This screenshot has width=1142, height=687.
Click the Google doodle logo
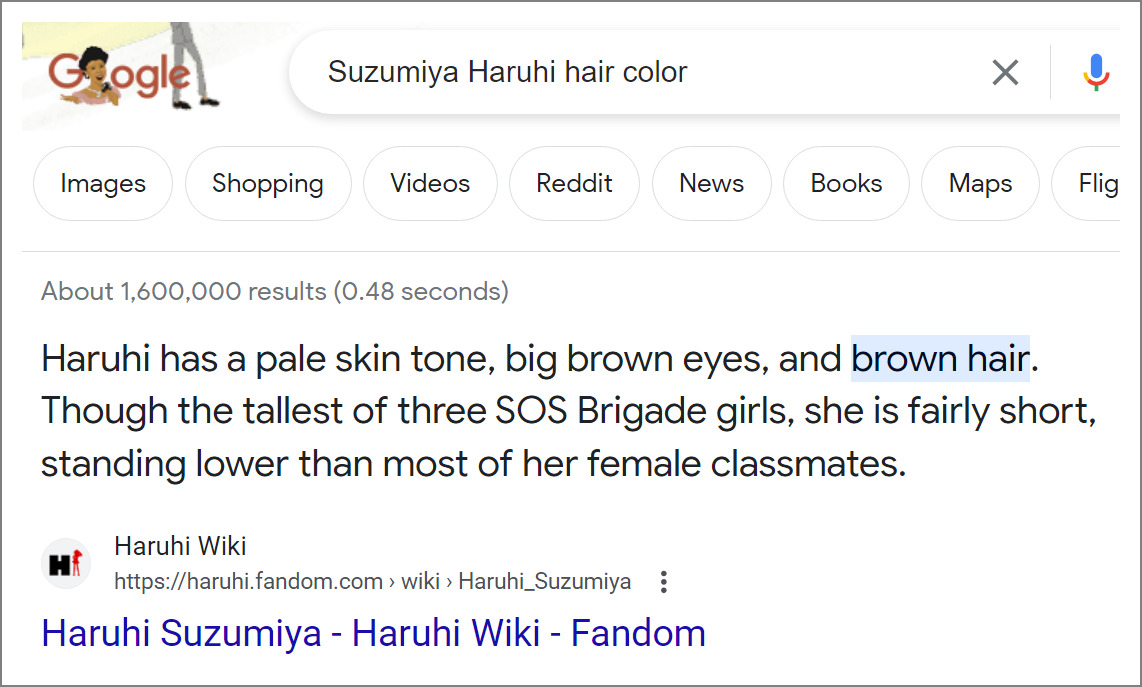[120, 75]
